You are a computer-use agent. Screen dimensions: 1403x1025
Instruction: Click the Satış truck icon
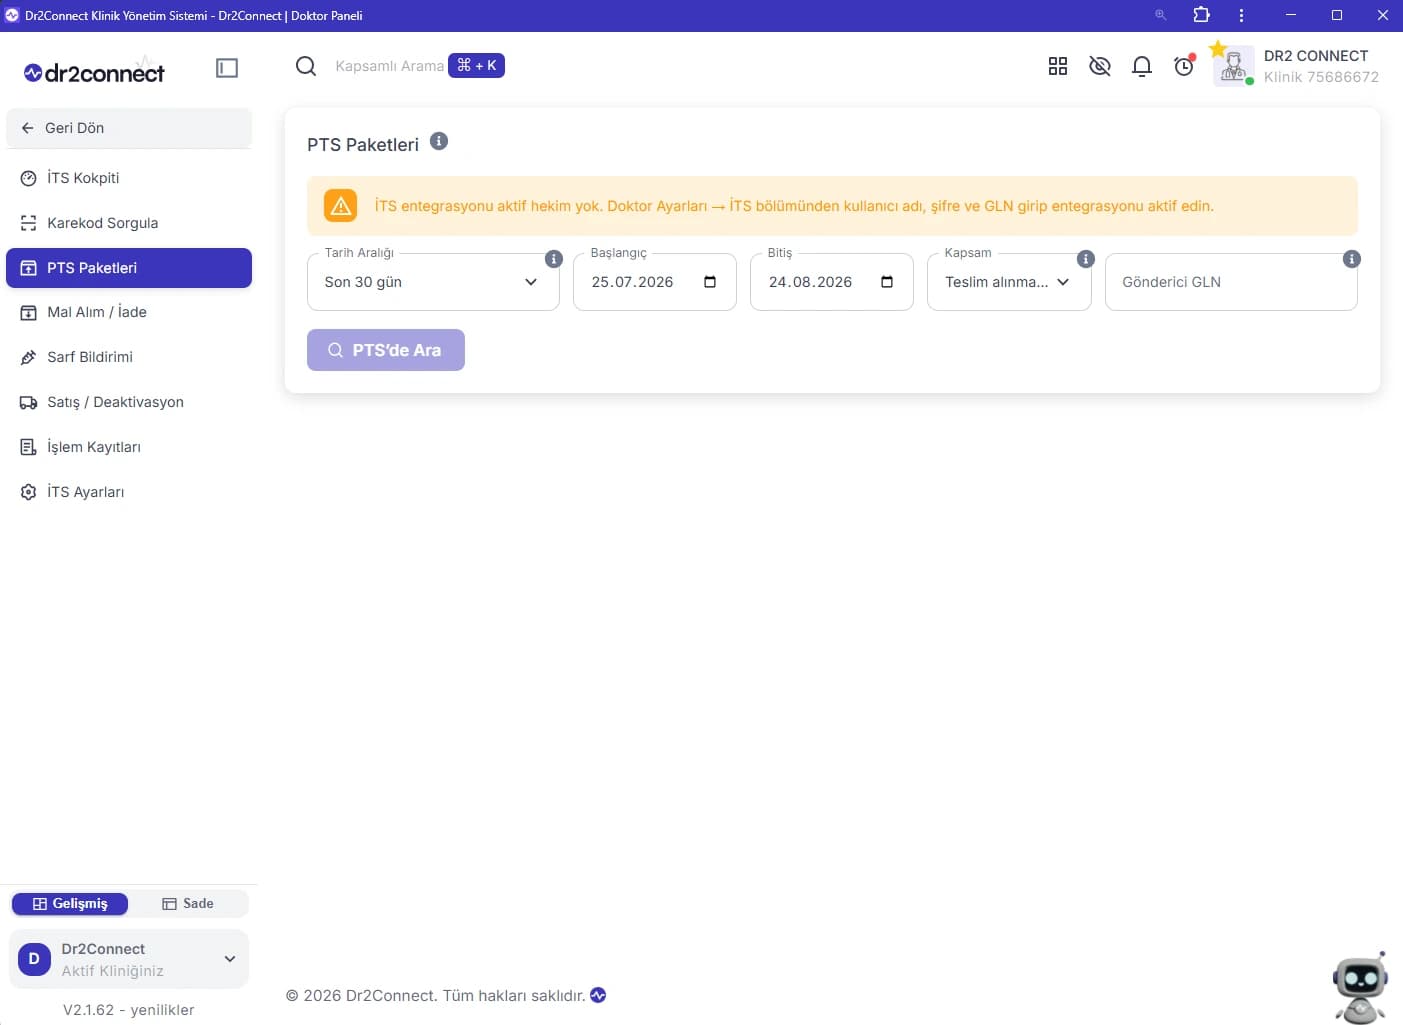pyautogui.click(x=29, y=402)
